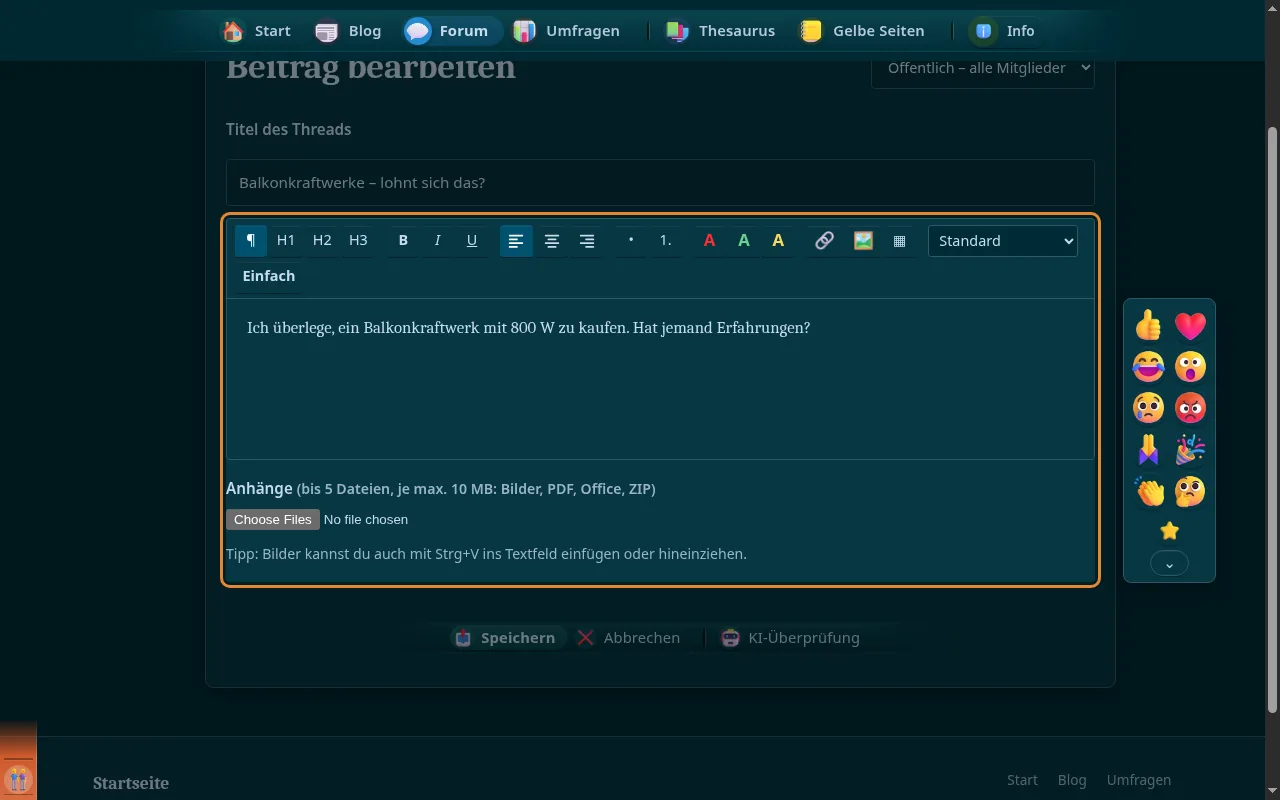Cancel editing with Abbrechen
The width and height of the screenshot is (1280, 800).
(x=629, y=638)
